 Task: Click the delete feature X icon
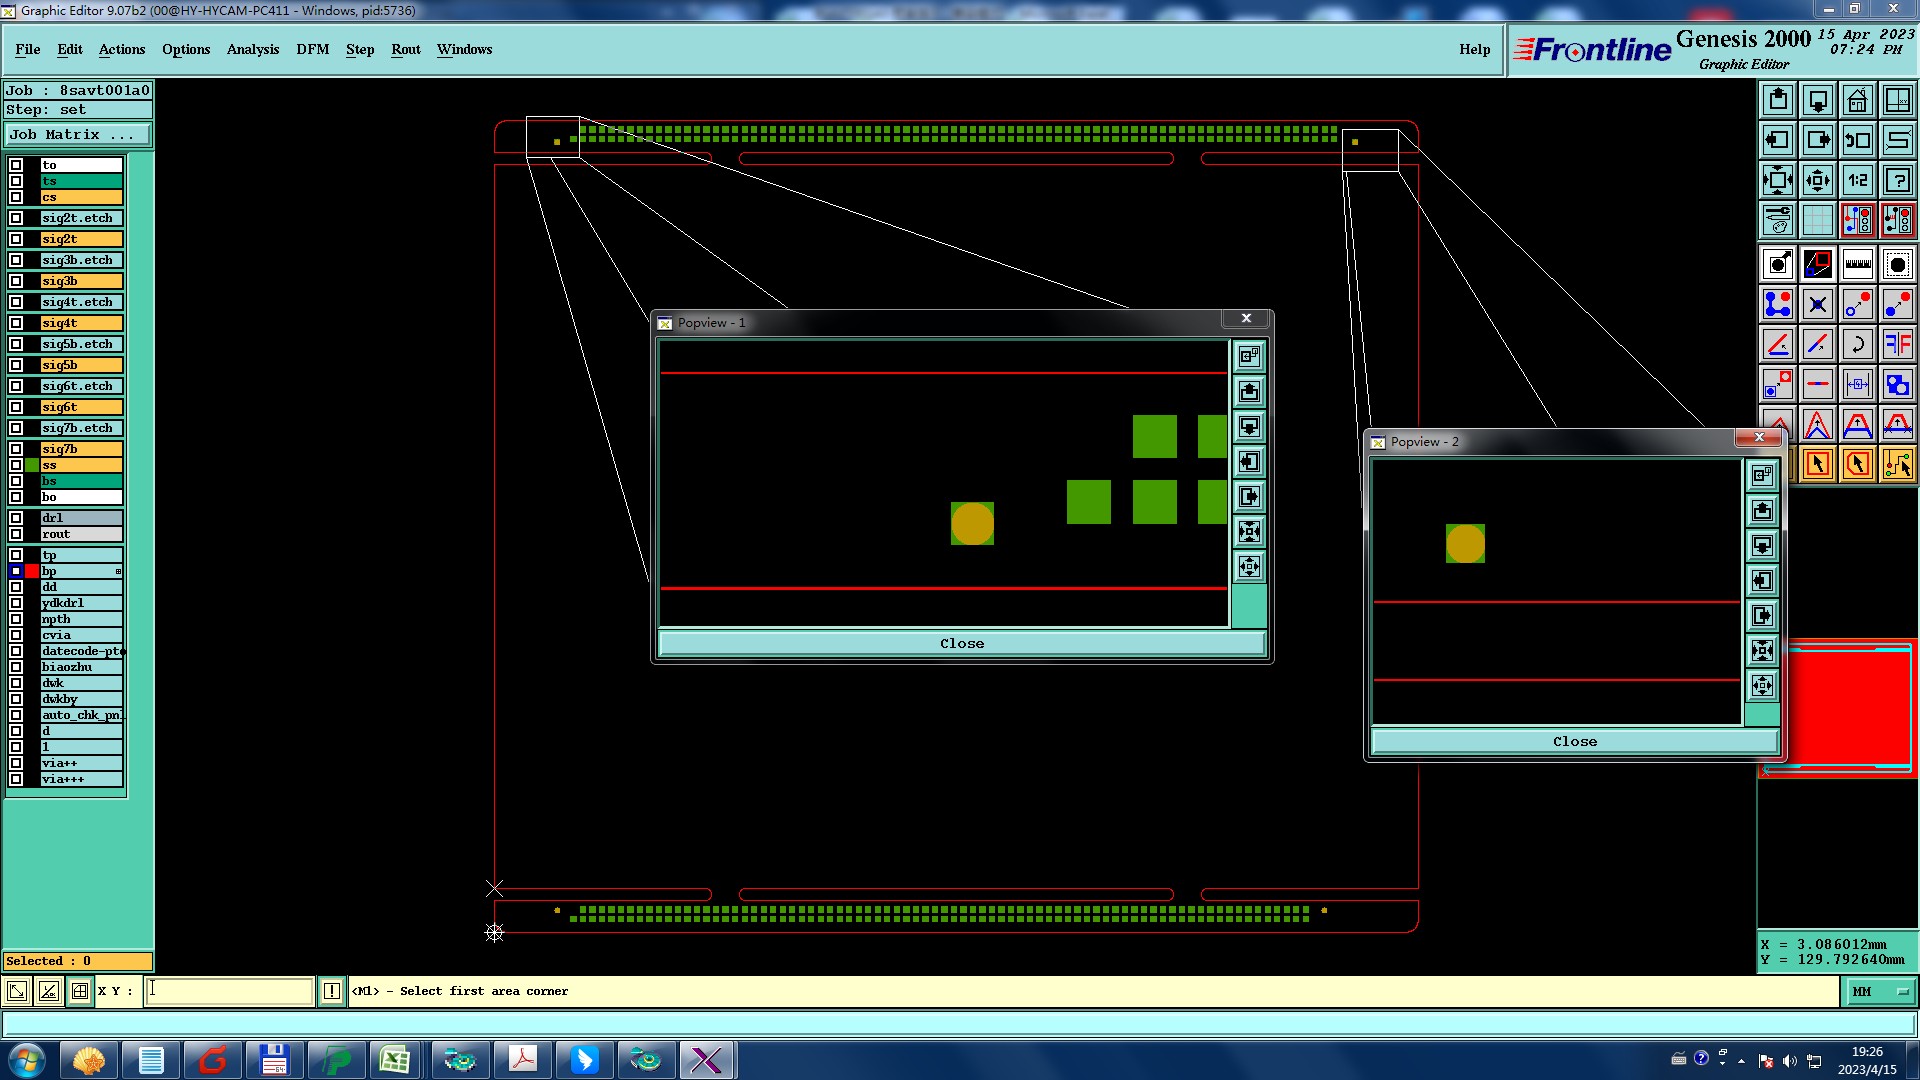coord(1817,304)
